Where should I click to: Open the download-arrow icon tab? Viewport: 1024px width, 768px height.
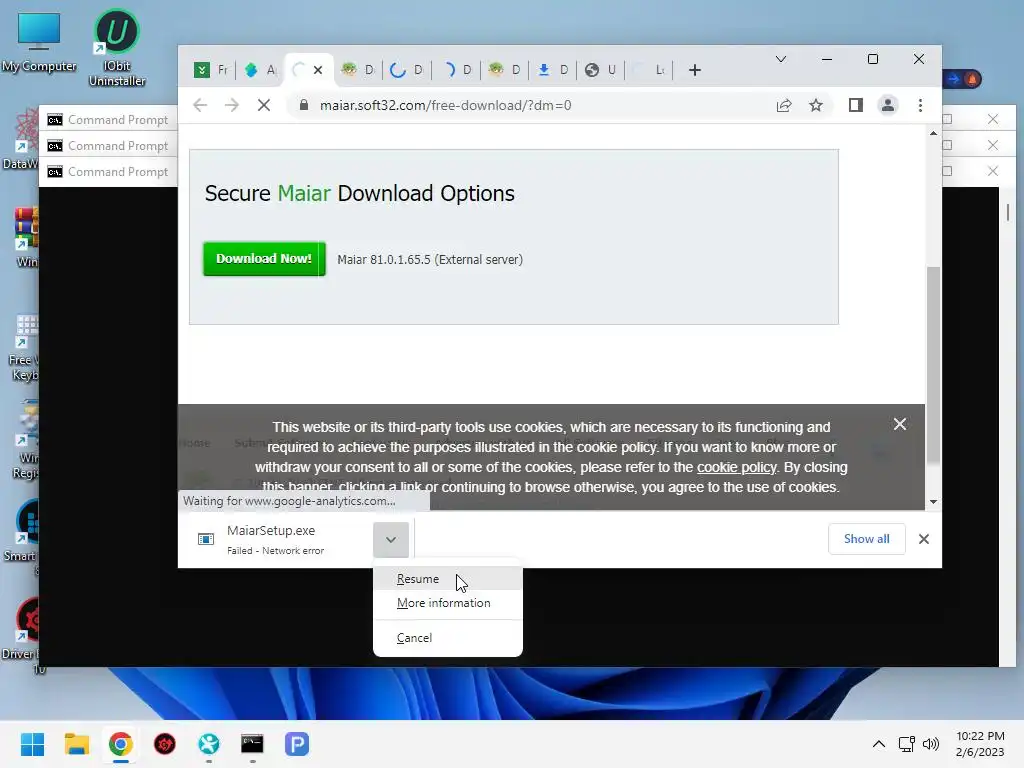[x=552, y=70]
